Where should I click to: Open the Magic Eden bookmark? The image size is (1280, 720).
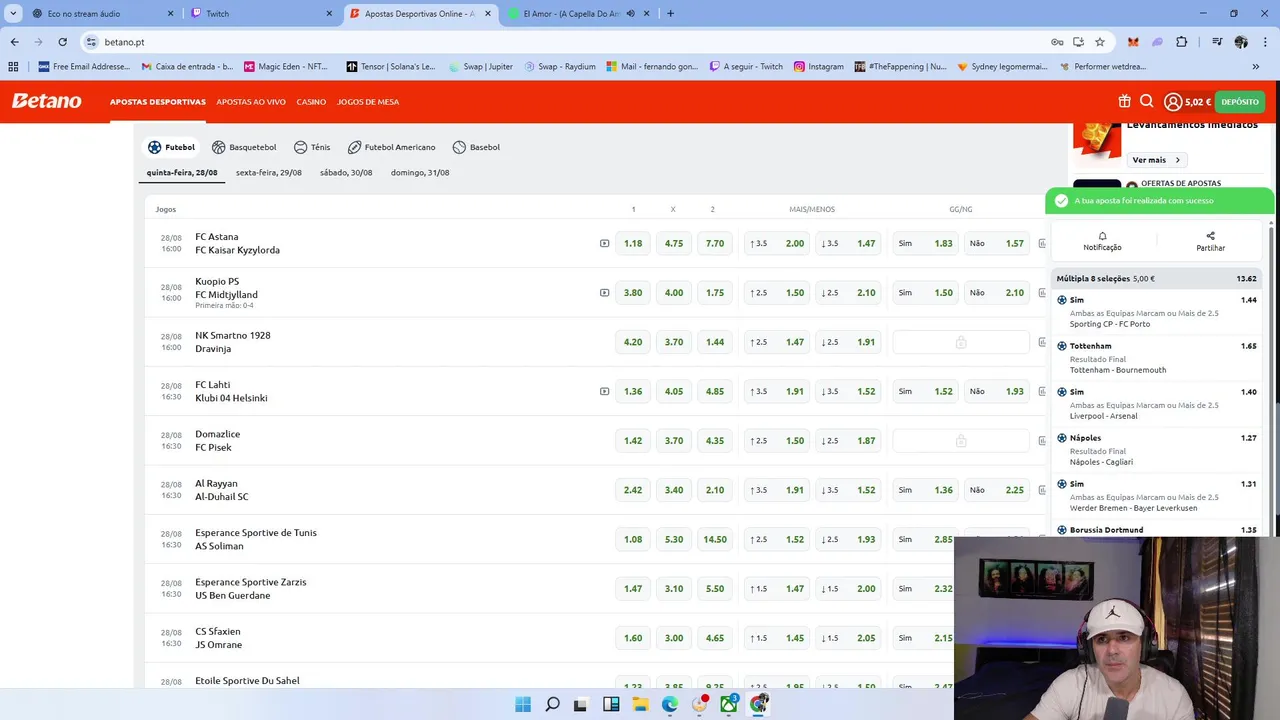pos(286,67)
